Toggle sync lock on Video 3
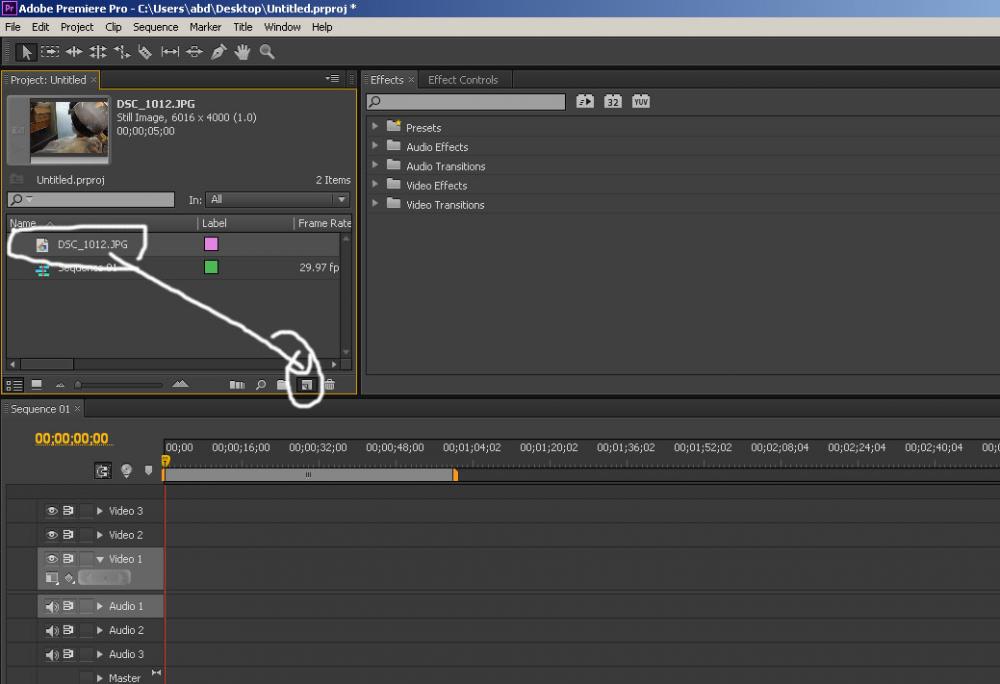1000x684 pixels. click(x=68, y=511)
